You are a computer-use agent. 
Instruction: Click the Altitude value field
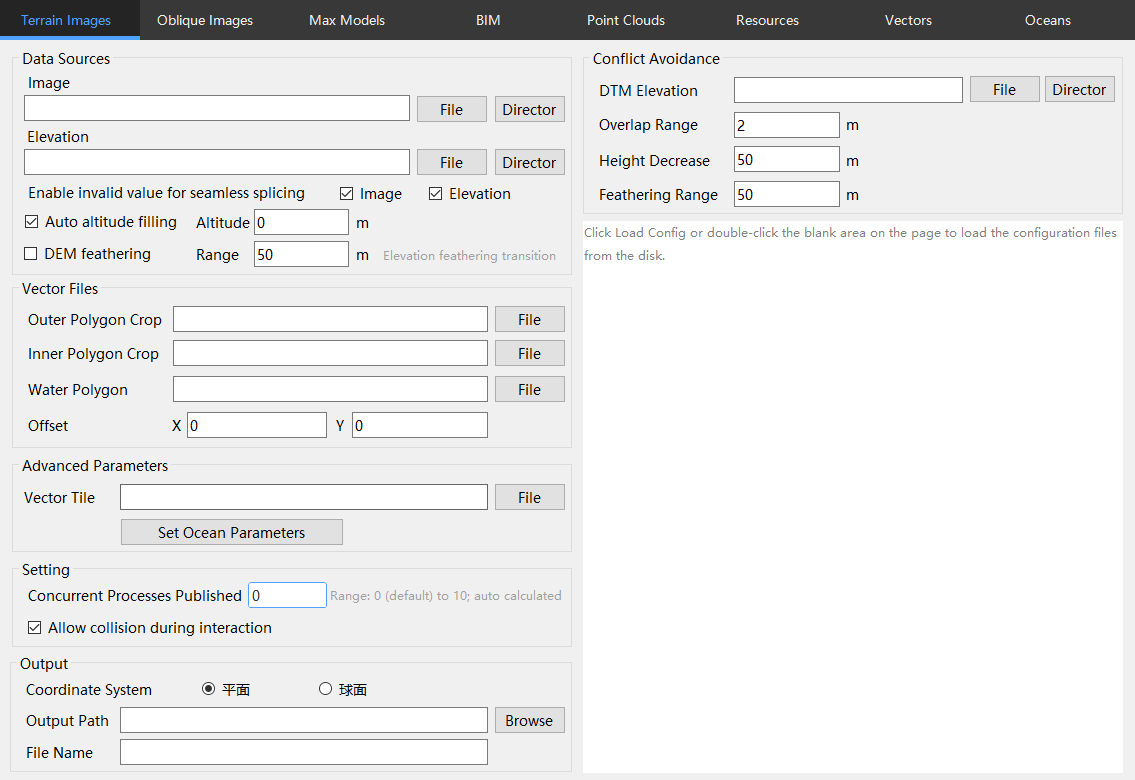[301, 222]
